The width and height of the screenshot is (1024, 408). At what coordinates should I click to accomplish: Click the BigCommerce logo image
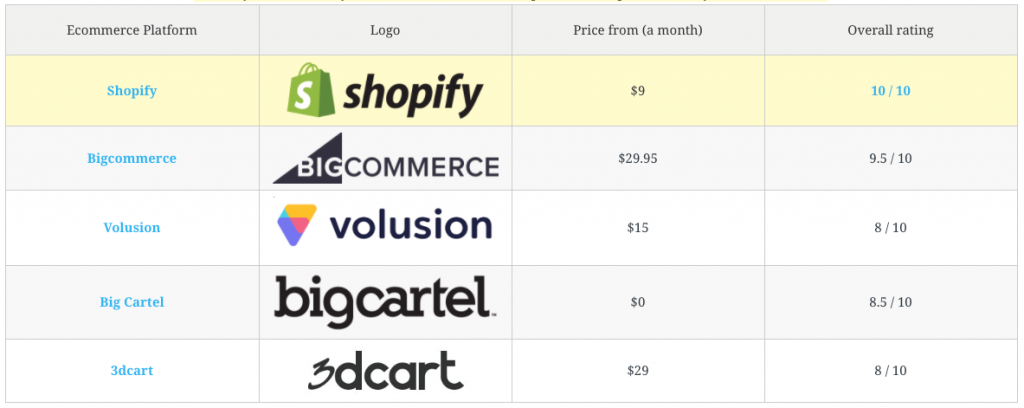pyautogui.click(x=385, y=158)
